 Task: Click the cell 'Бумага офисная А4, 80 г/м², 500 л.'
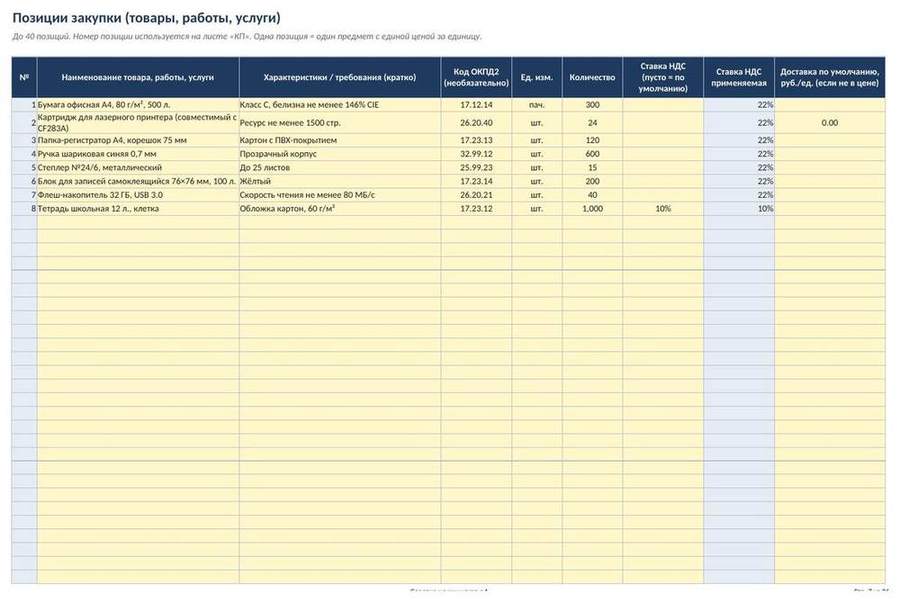[x=138, y=105]
